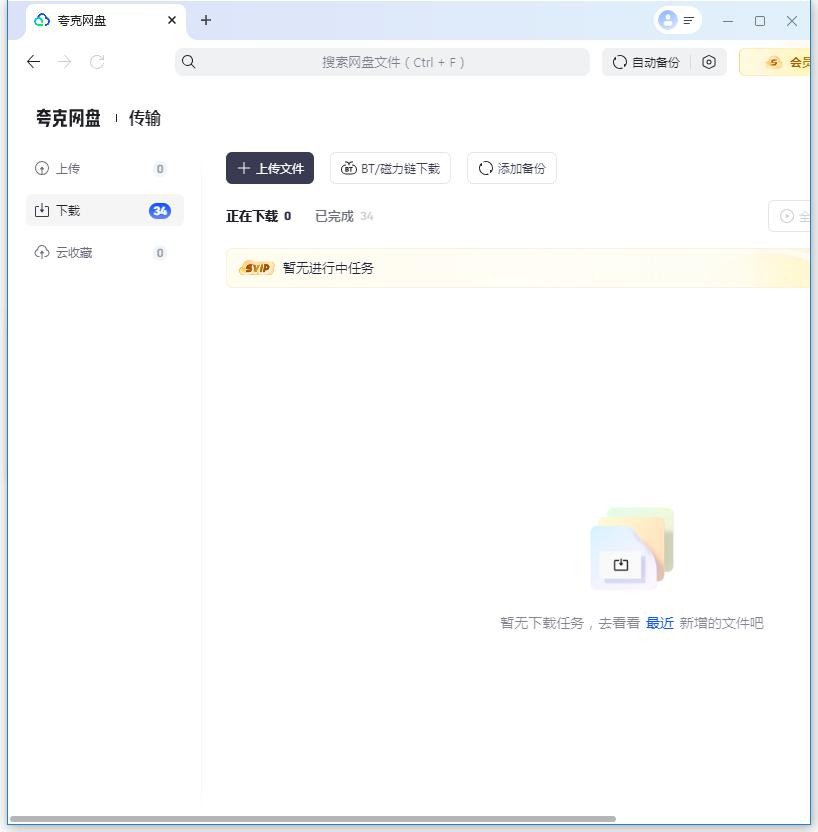Click the BT icon in download button

pos(348,168)
